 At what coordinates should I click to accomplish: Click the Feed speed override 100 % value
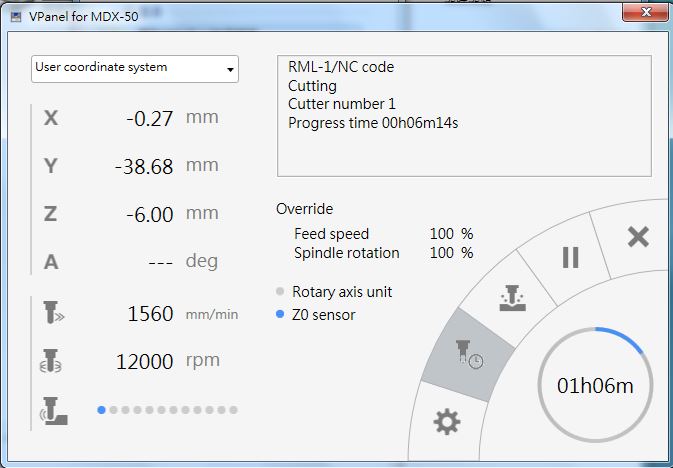click(451, 234)
